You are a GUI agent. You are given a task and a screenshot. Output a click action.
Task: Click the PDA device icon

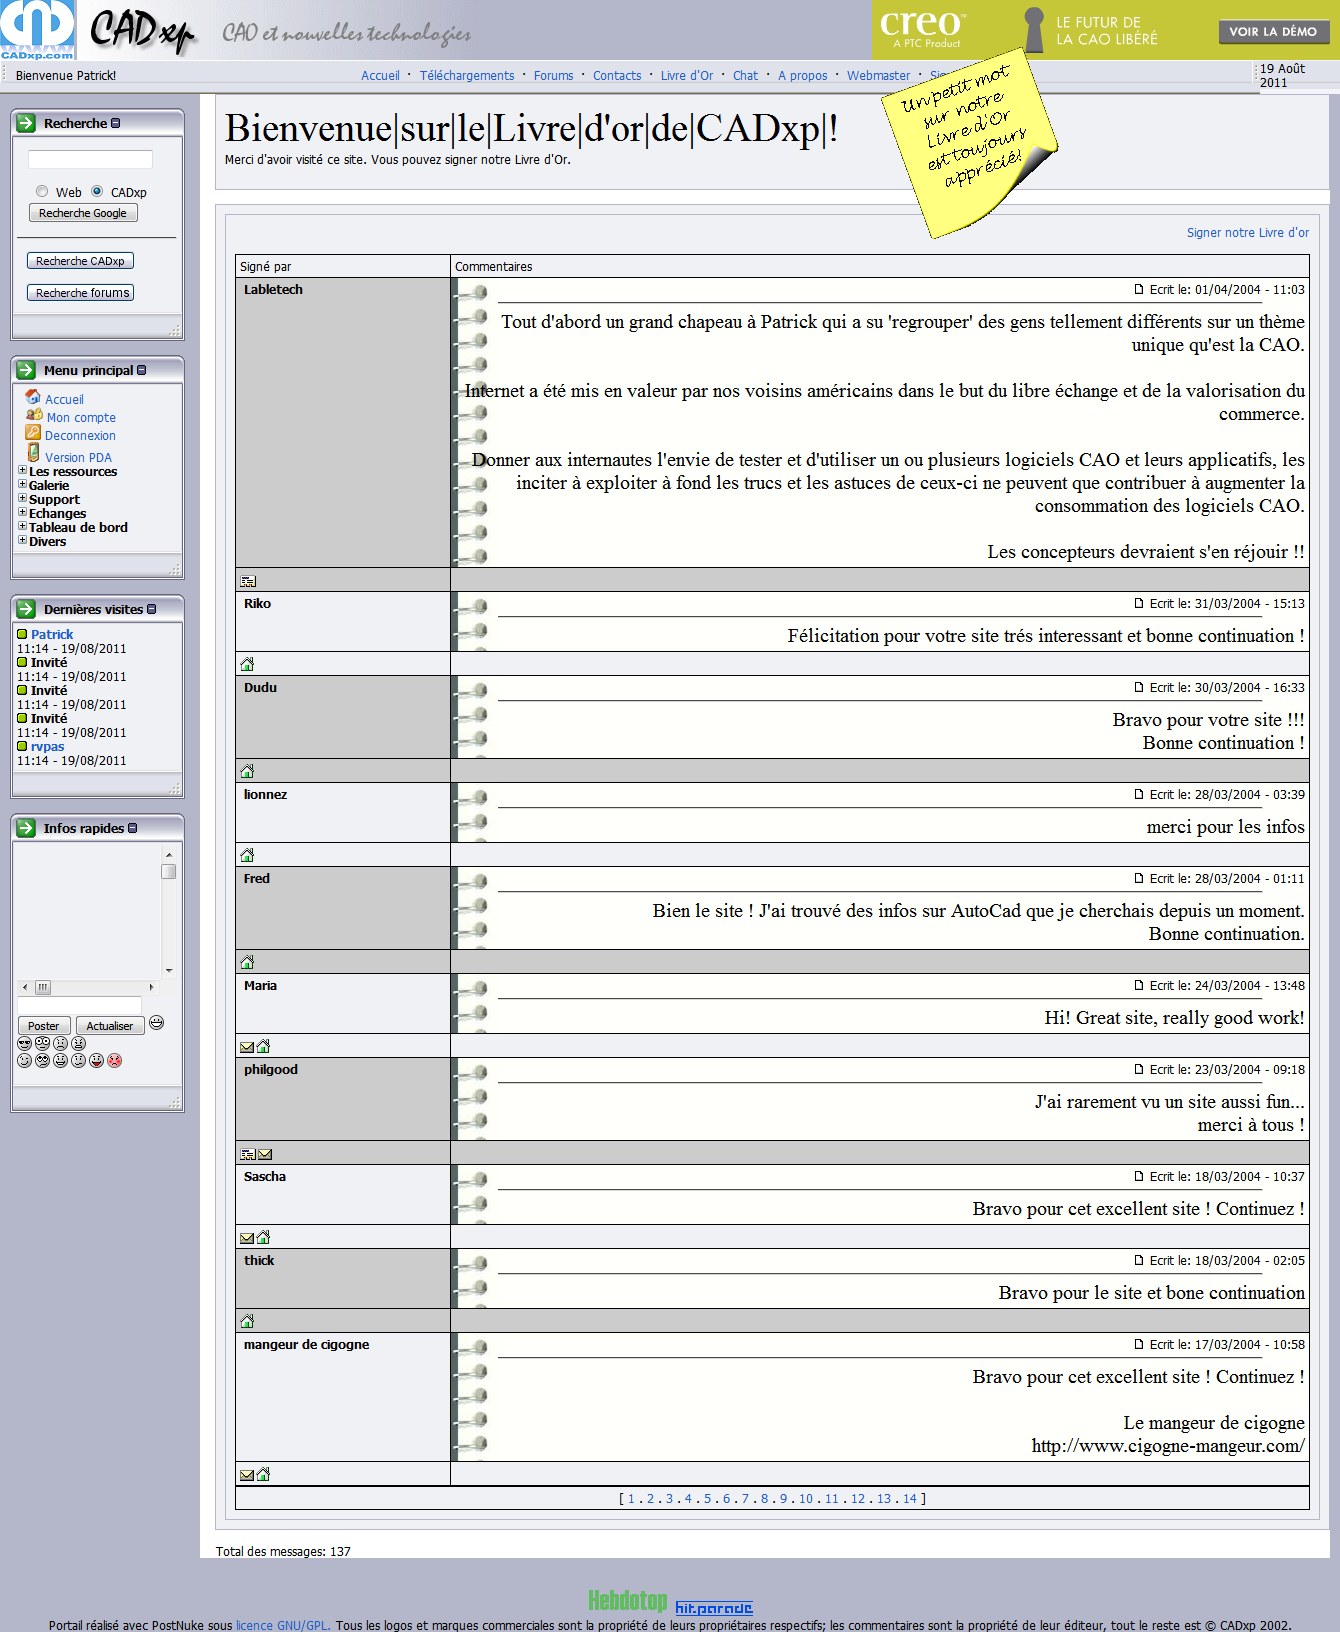pyautogui.click(x=33, y=454)
